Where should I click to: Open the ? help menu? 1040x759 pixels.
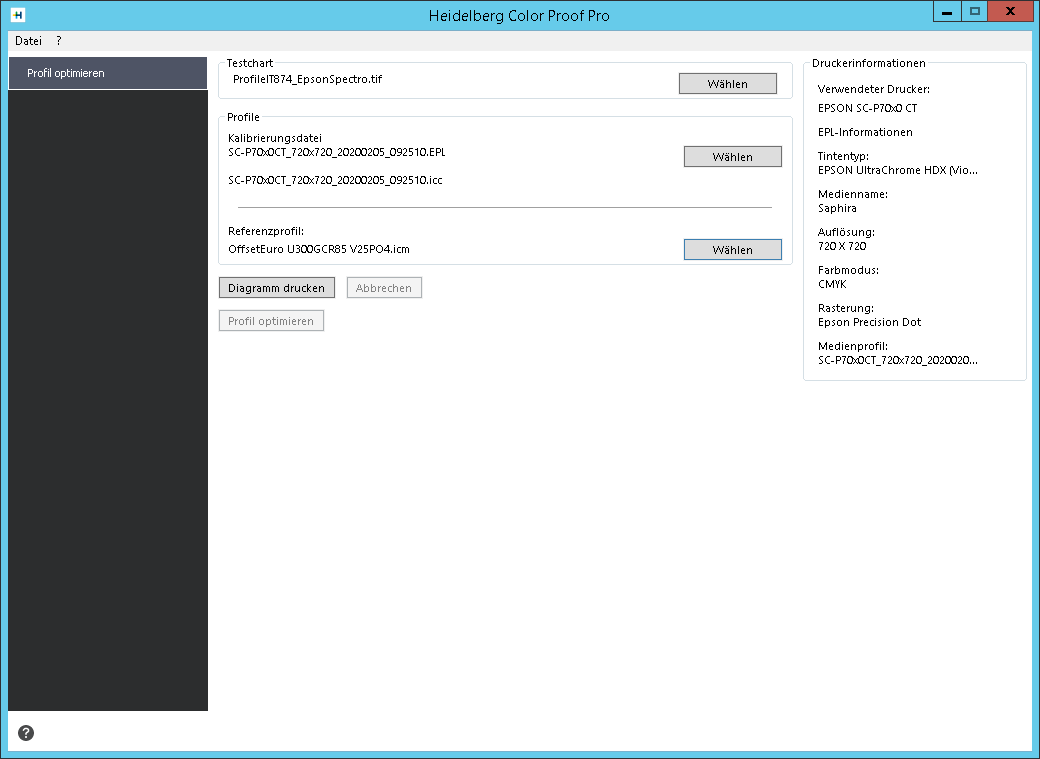click(x=59, y=41)
